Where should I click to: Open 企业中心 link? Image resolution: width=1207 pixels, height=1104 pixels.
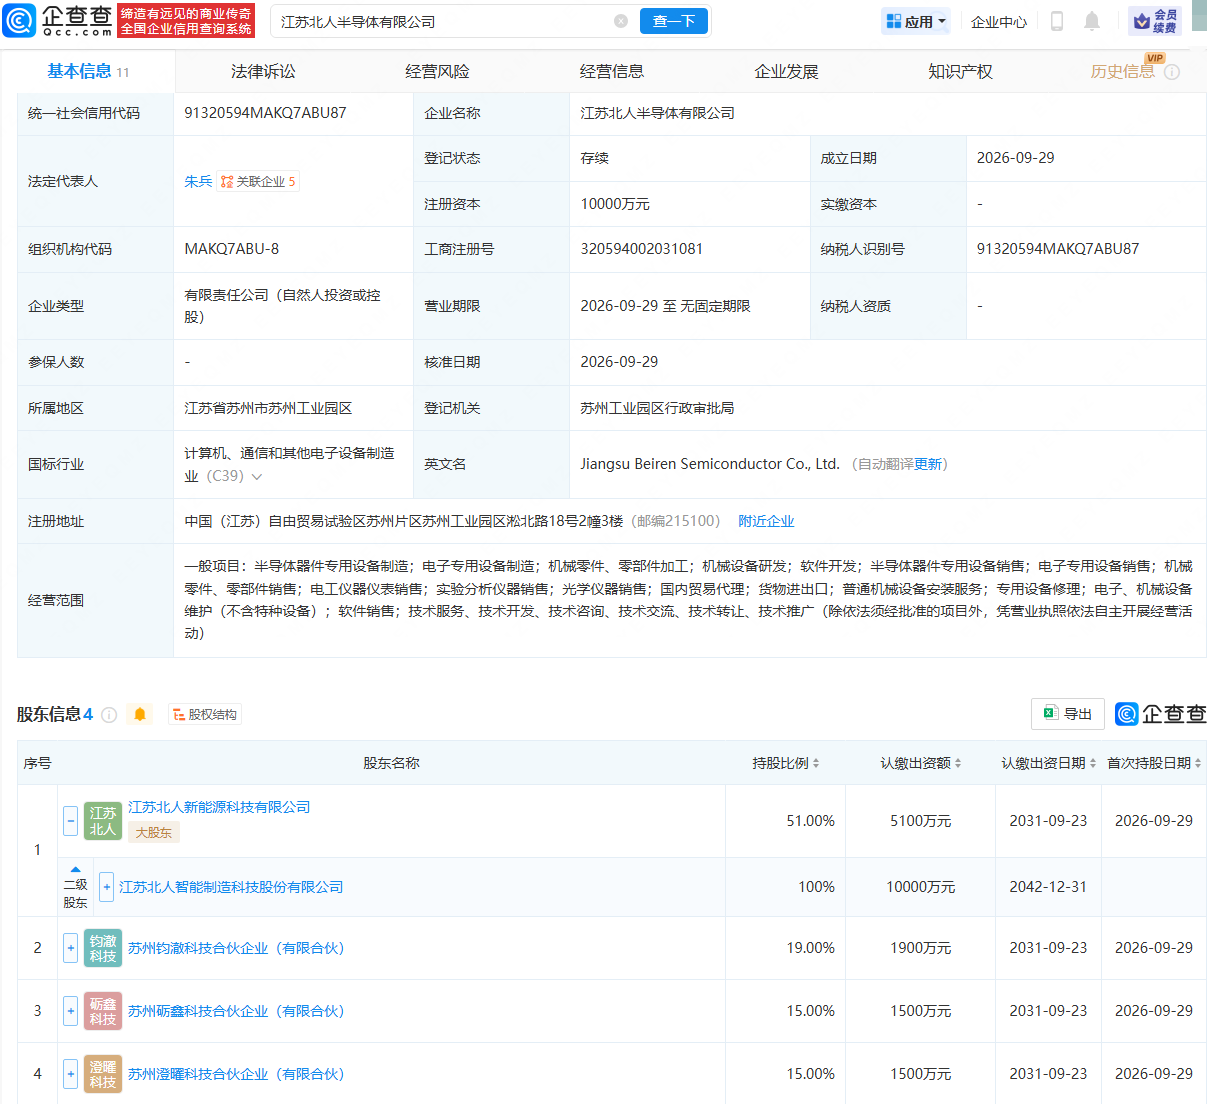(999, 21)
